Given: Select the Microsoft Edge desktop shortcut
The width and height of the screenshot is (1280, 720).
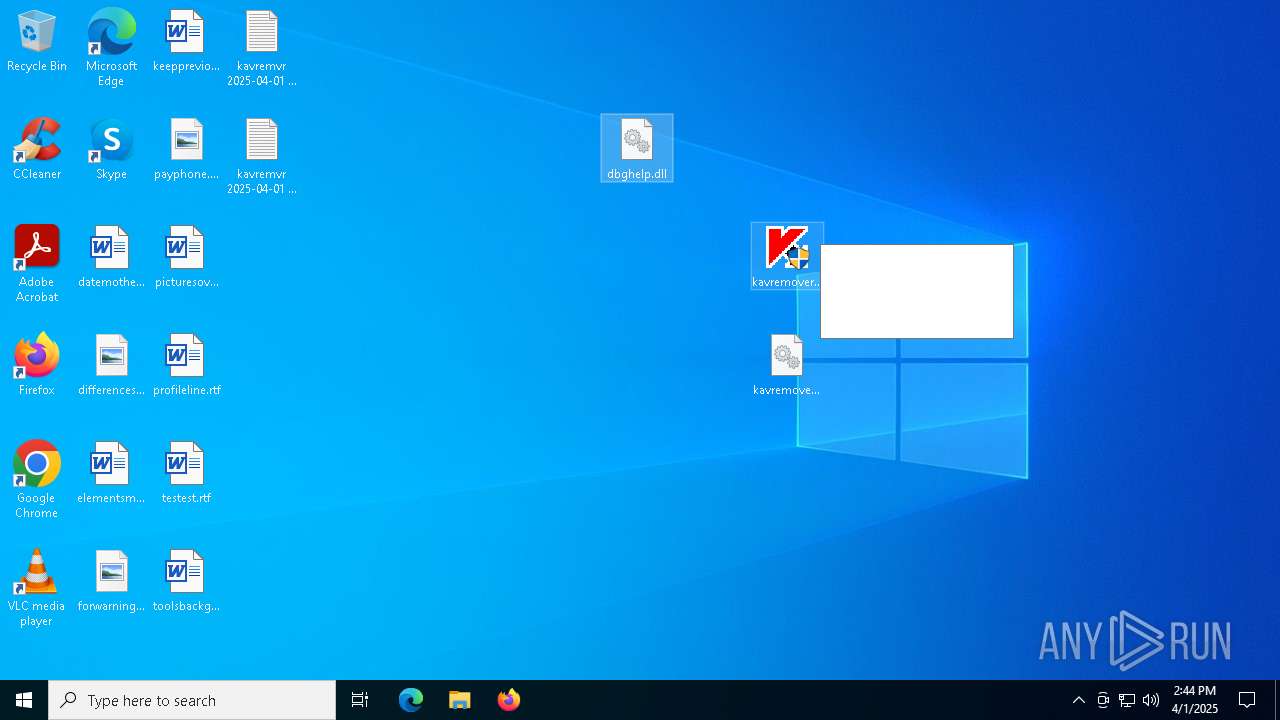Looking at the screenshot, I should pos(111,47).
